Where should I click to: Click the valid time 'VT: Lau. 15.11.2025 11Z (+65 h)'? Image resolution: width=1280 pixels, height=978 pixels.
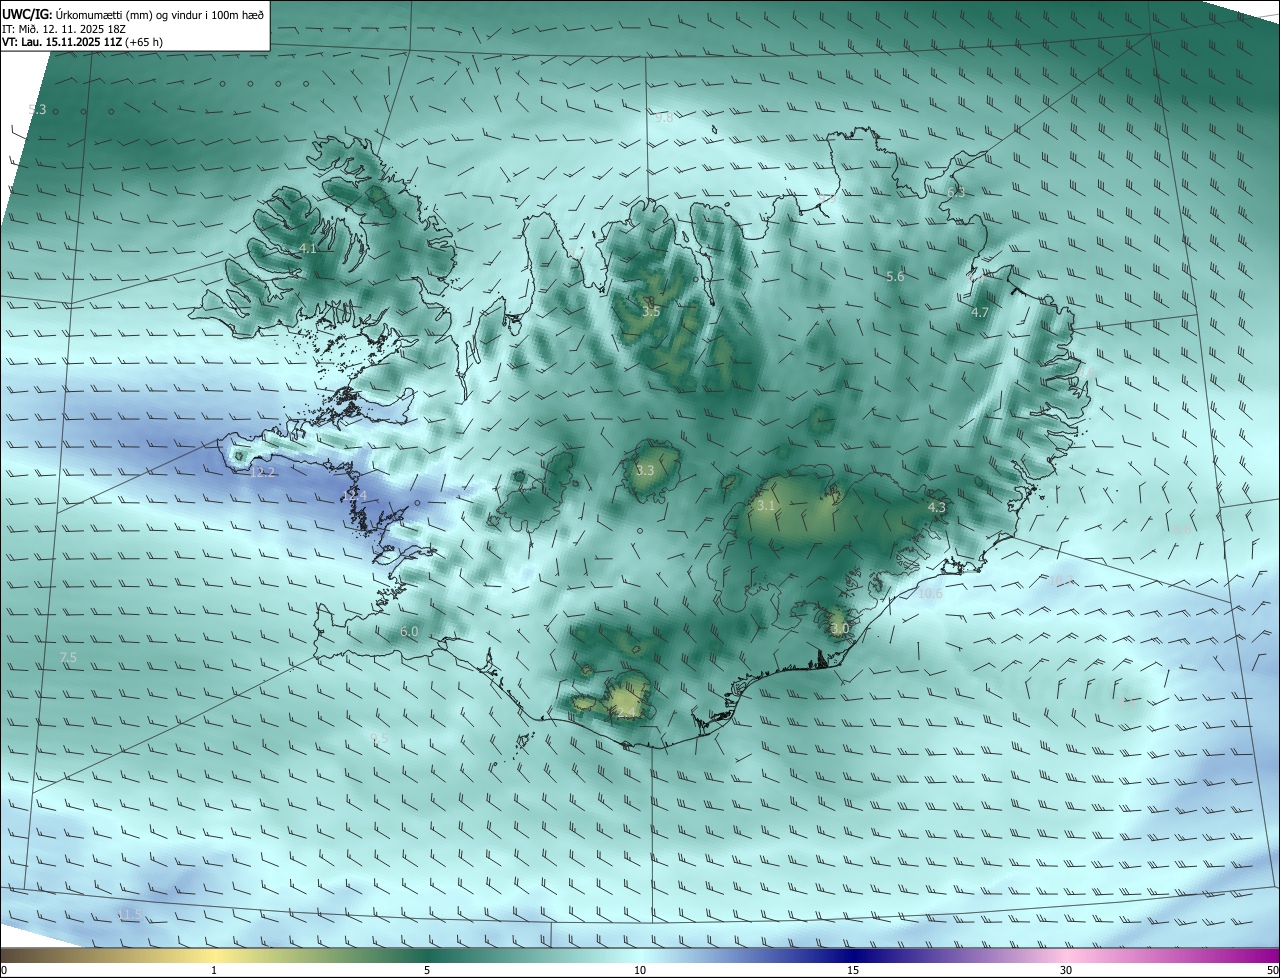point(82,42)
